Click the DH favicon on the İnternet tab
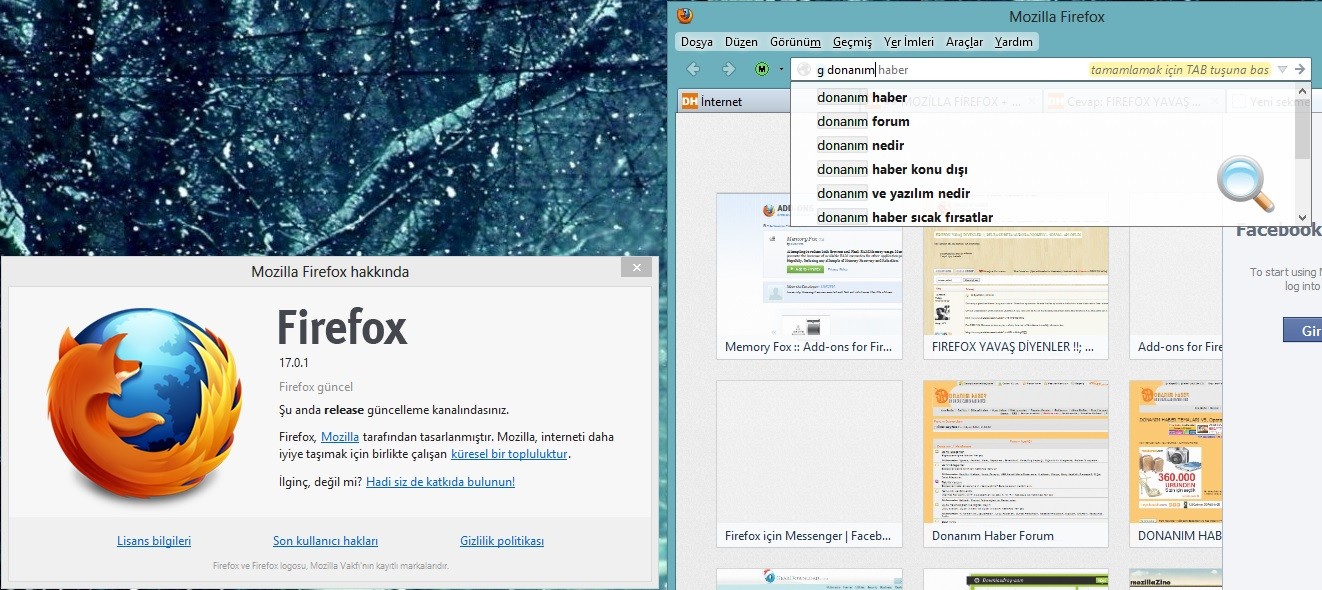Screen dimensions: 1322x590 pos(689,101)
